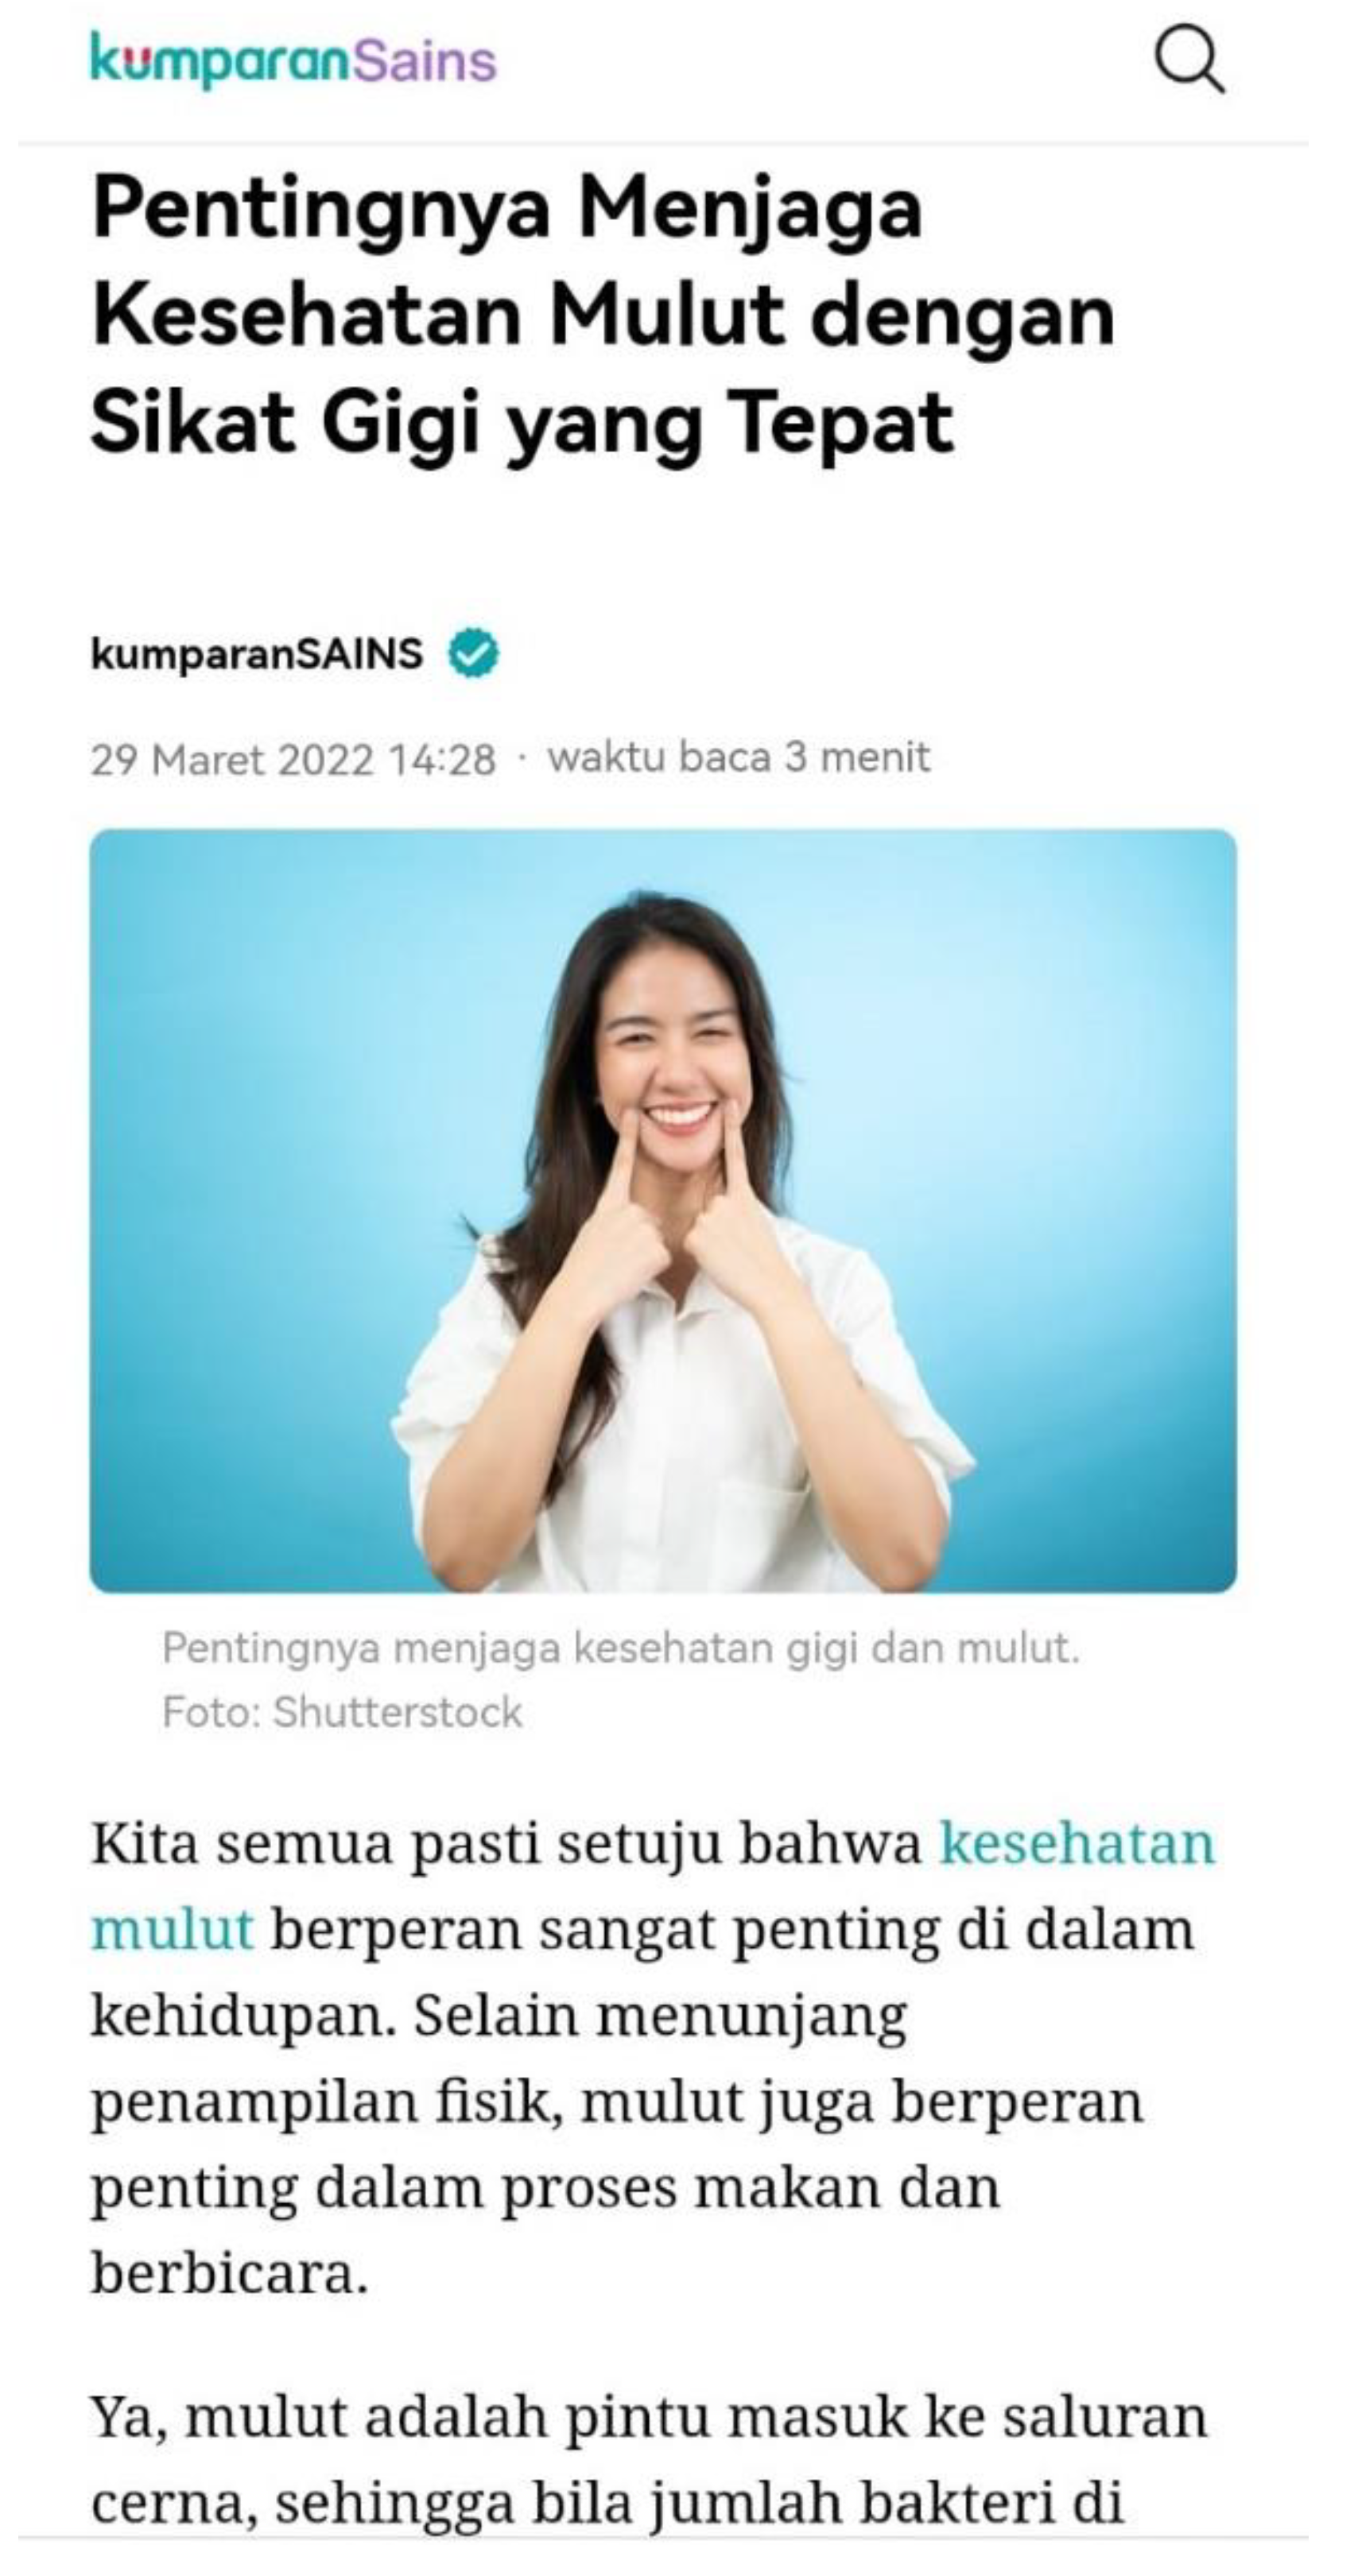The height and width of the screenshot is (2576, 1358).
Task: Click the 'Foto: Shutterstock' credit text
Action: tap(342, 1712)
